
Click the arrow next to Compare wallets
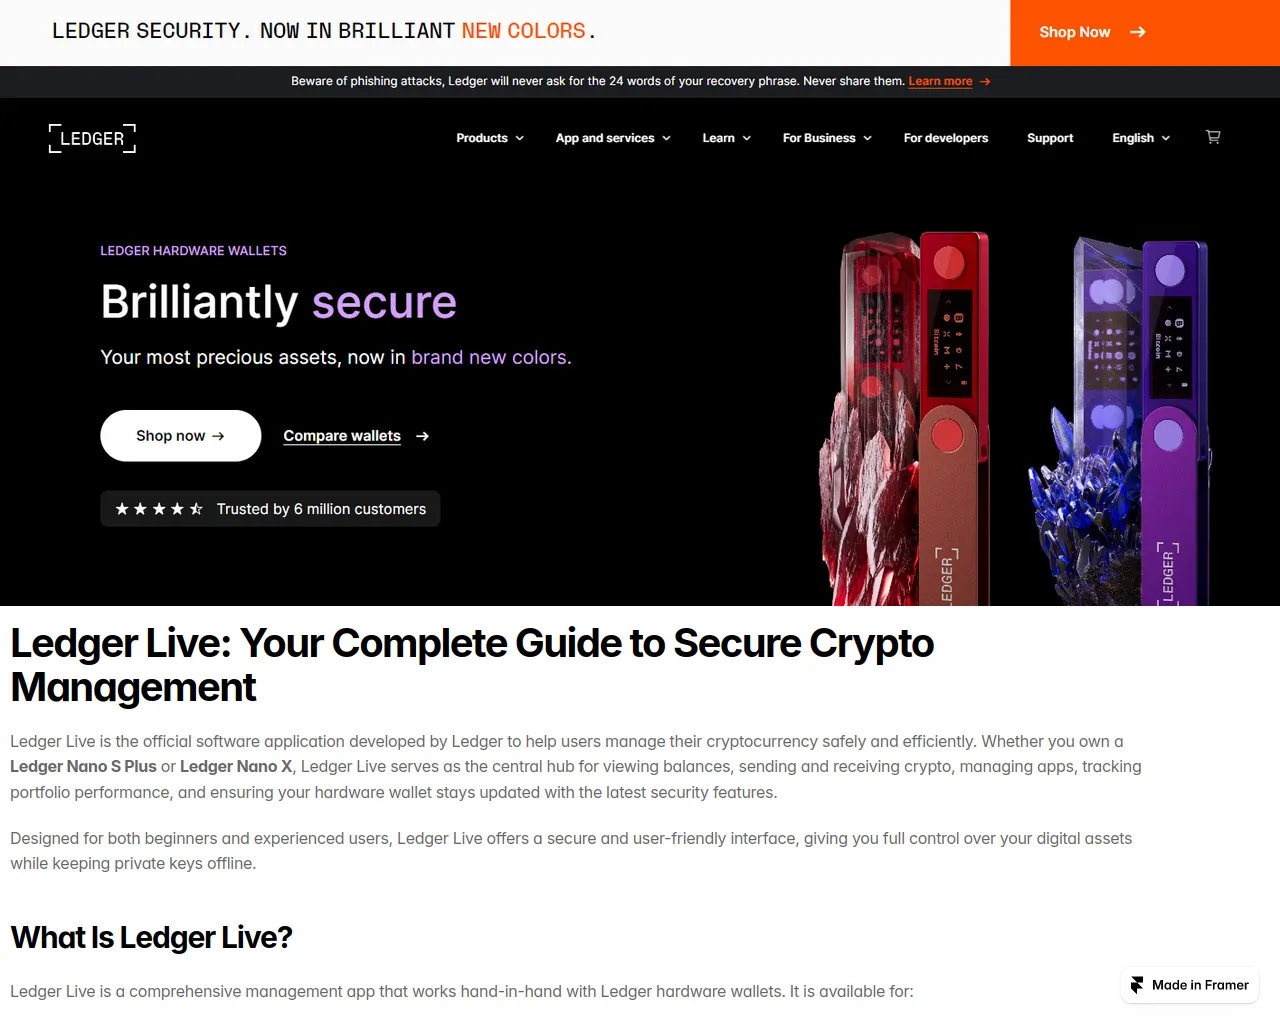pos(422,436)
